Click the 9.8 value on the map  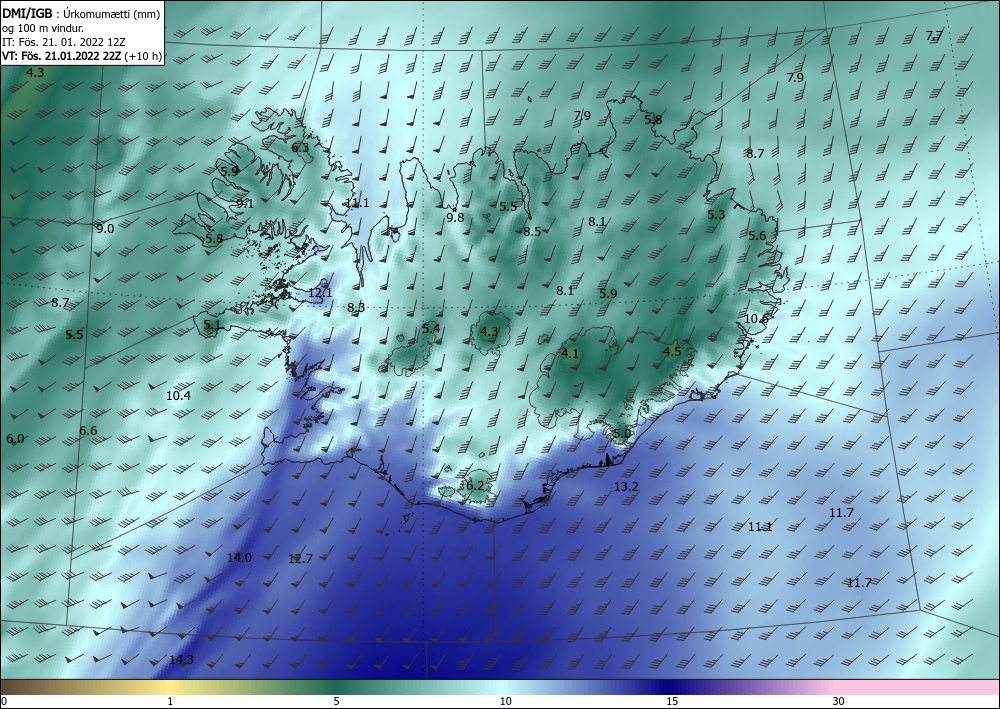pos(455,217)
